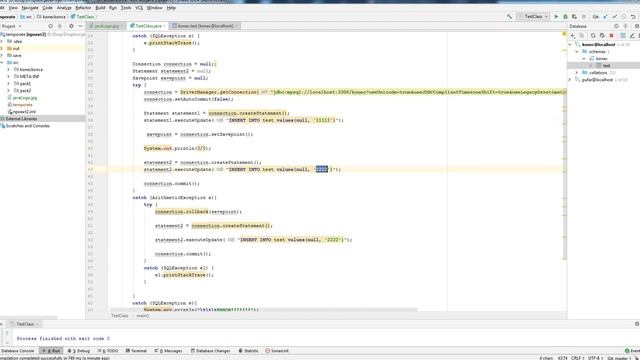This screenshot has width=640, height=360.
Task: Collapse the src folder
Action: coord(2,62)
